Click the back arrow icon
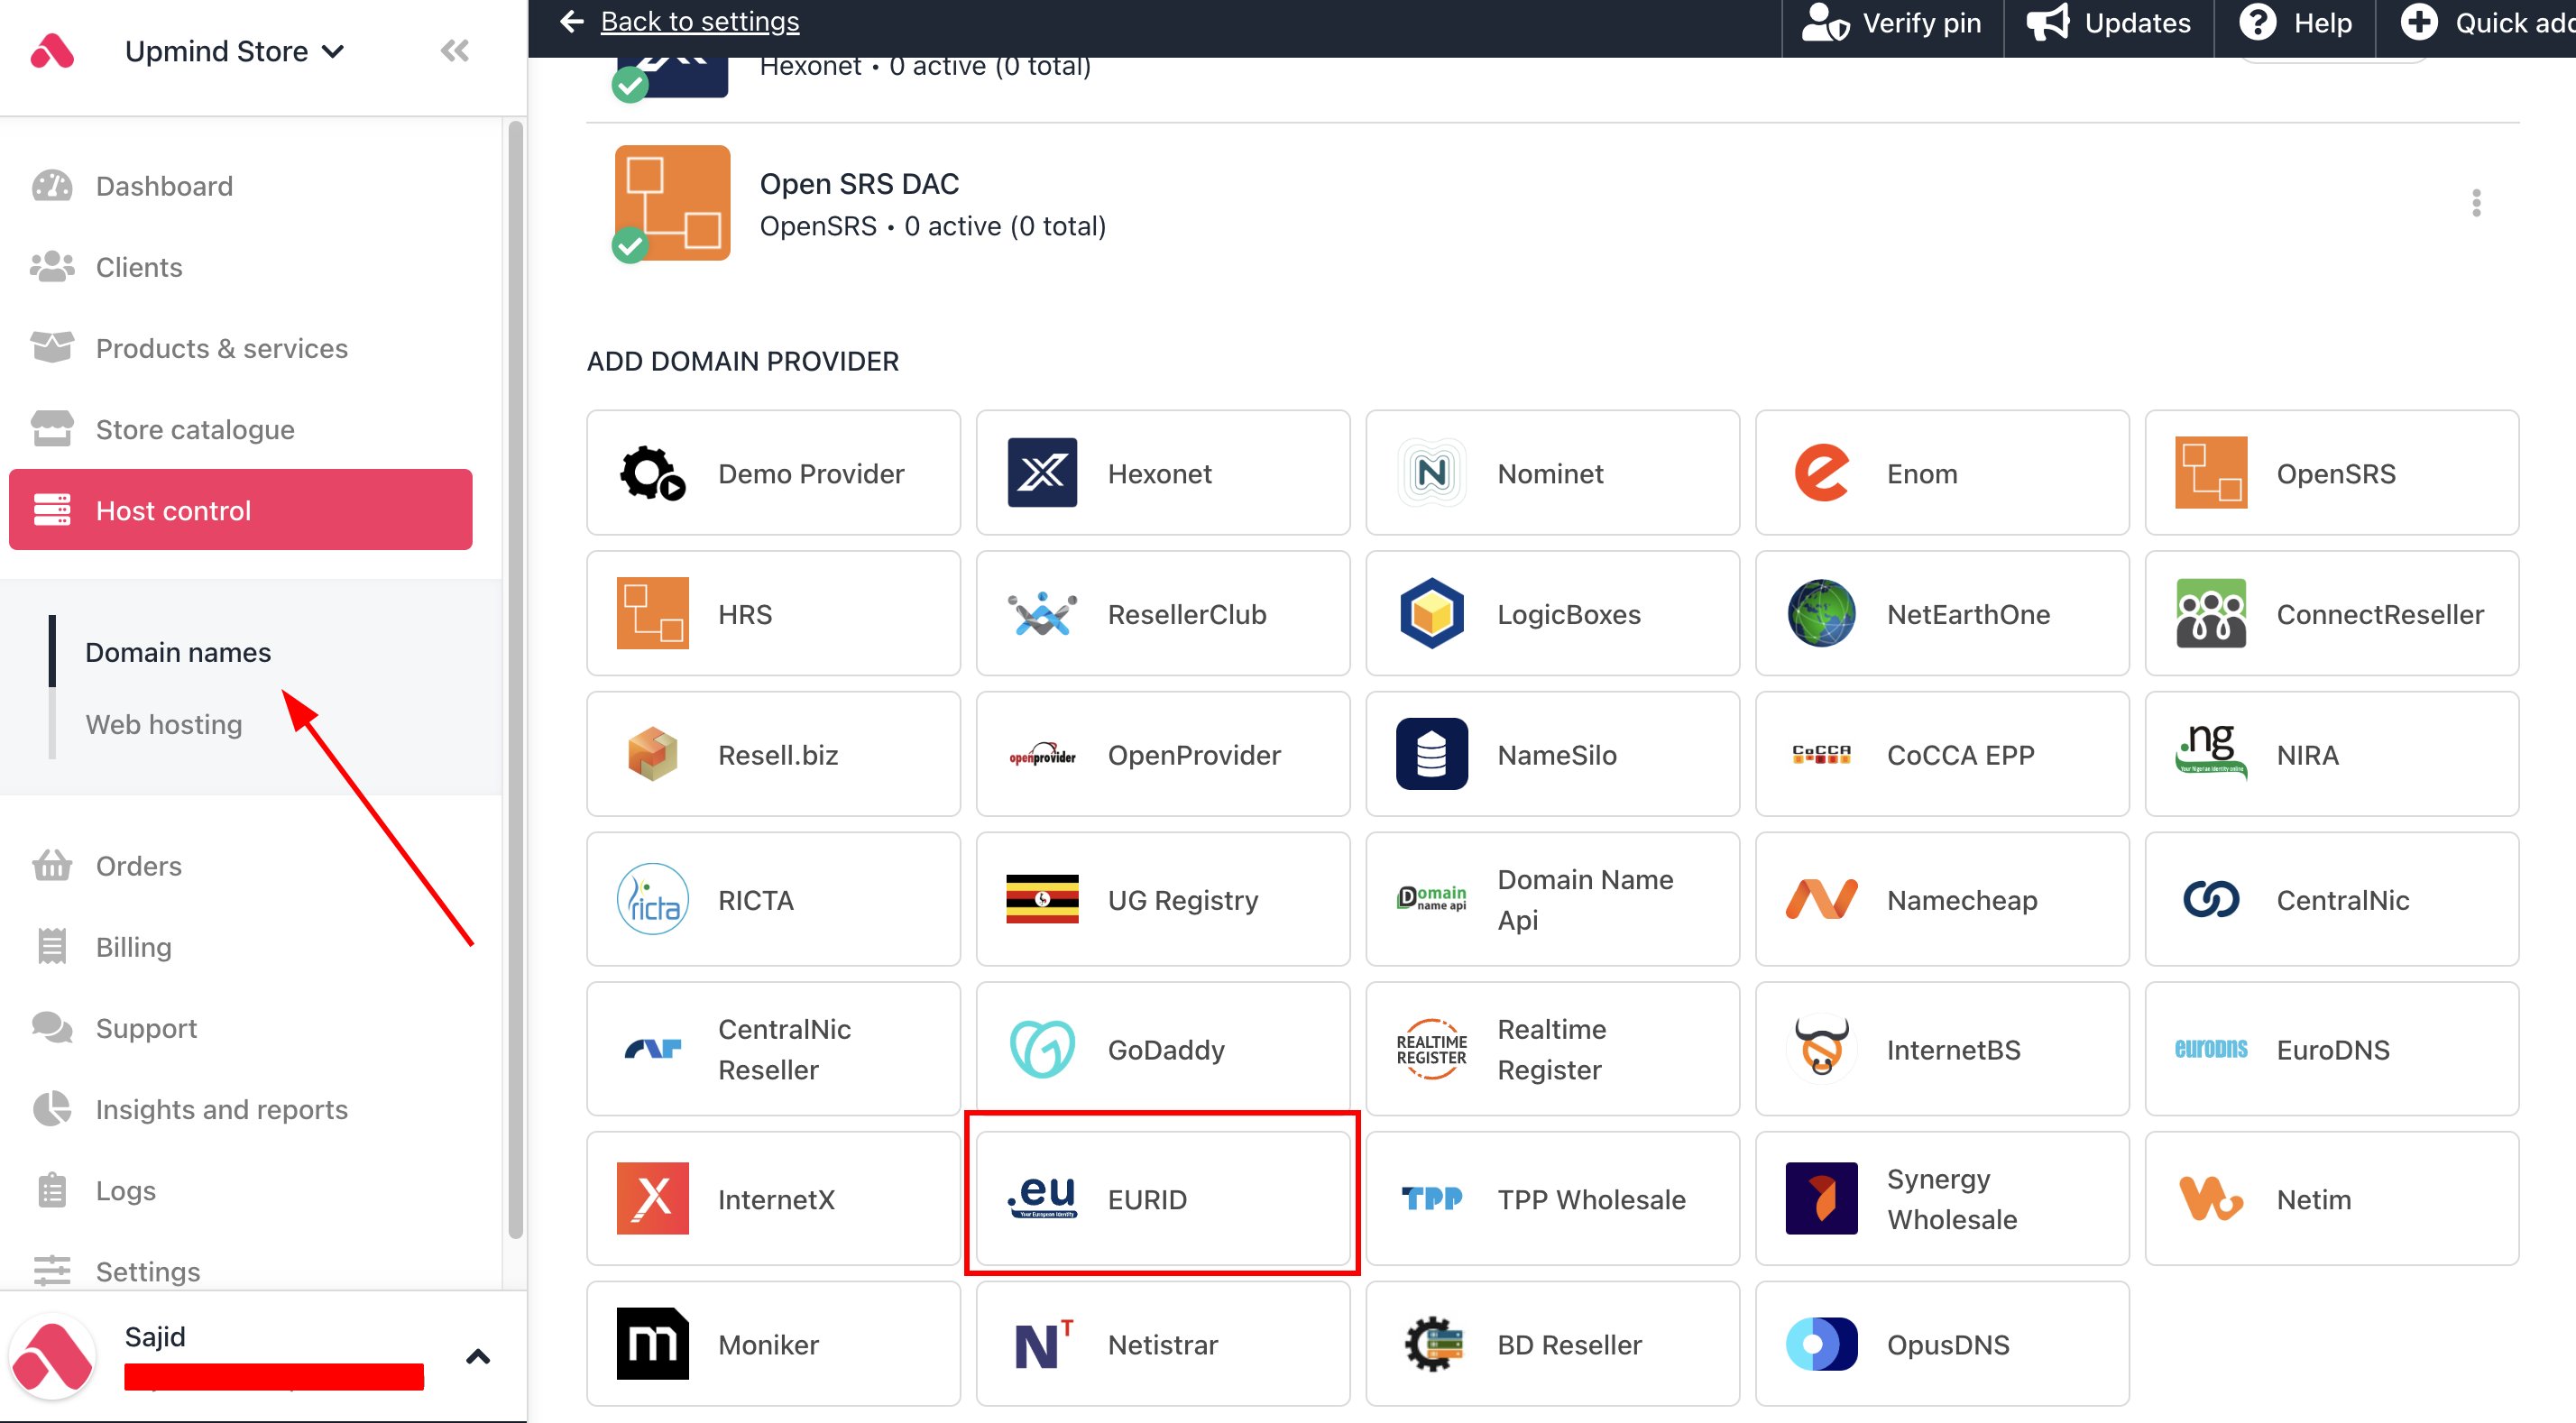Image resolution: width=2576 pixels, height=1423 pixels. [572, 22]
